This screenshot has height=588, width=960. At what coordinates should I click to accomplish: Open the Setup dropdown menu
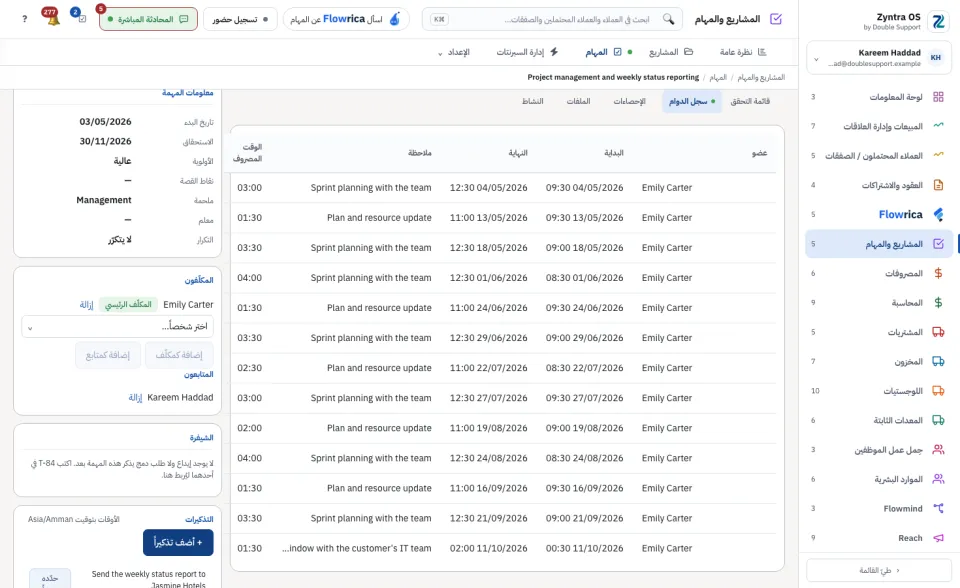454,53
